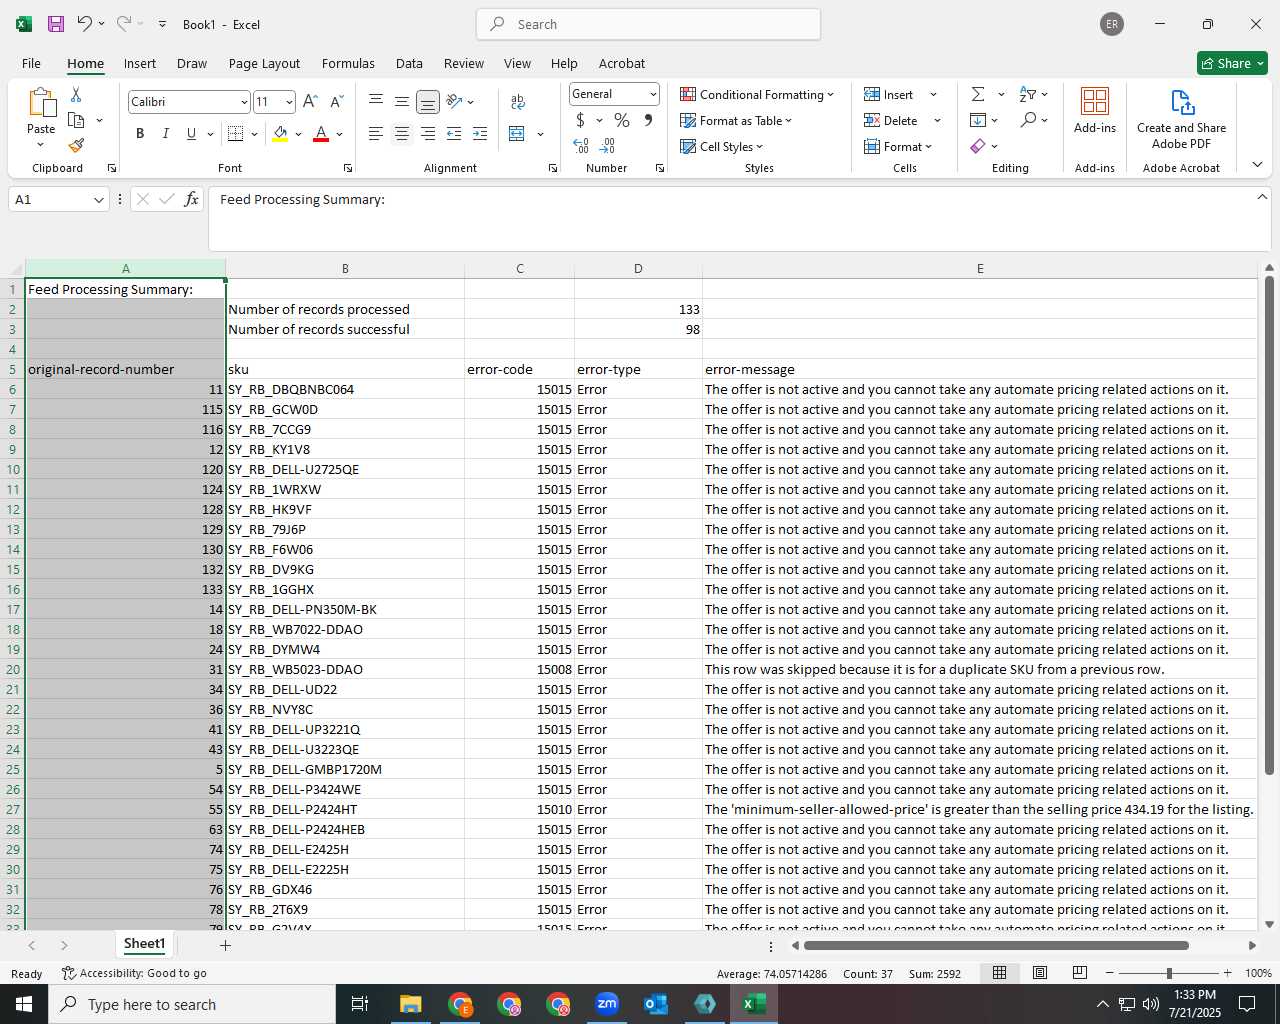The width and height of the screenshot is (1280, 1024).
Task: Switch to the Data tab
Action: pos(409,63)
